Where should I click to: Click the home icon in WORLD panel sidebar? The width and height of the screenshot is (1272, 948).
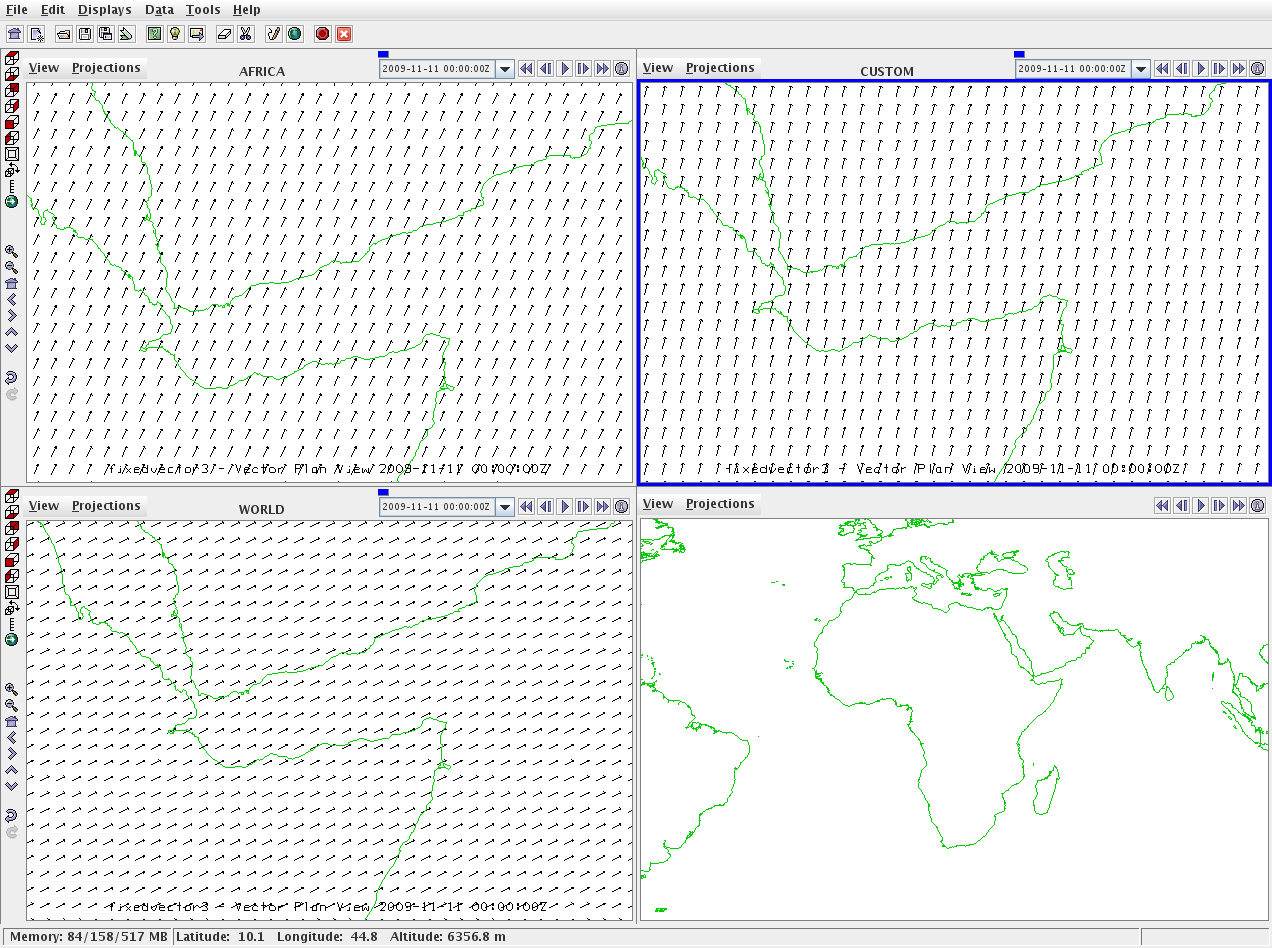[x=11, y=721]
